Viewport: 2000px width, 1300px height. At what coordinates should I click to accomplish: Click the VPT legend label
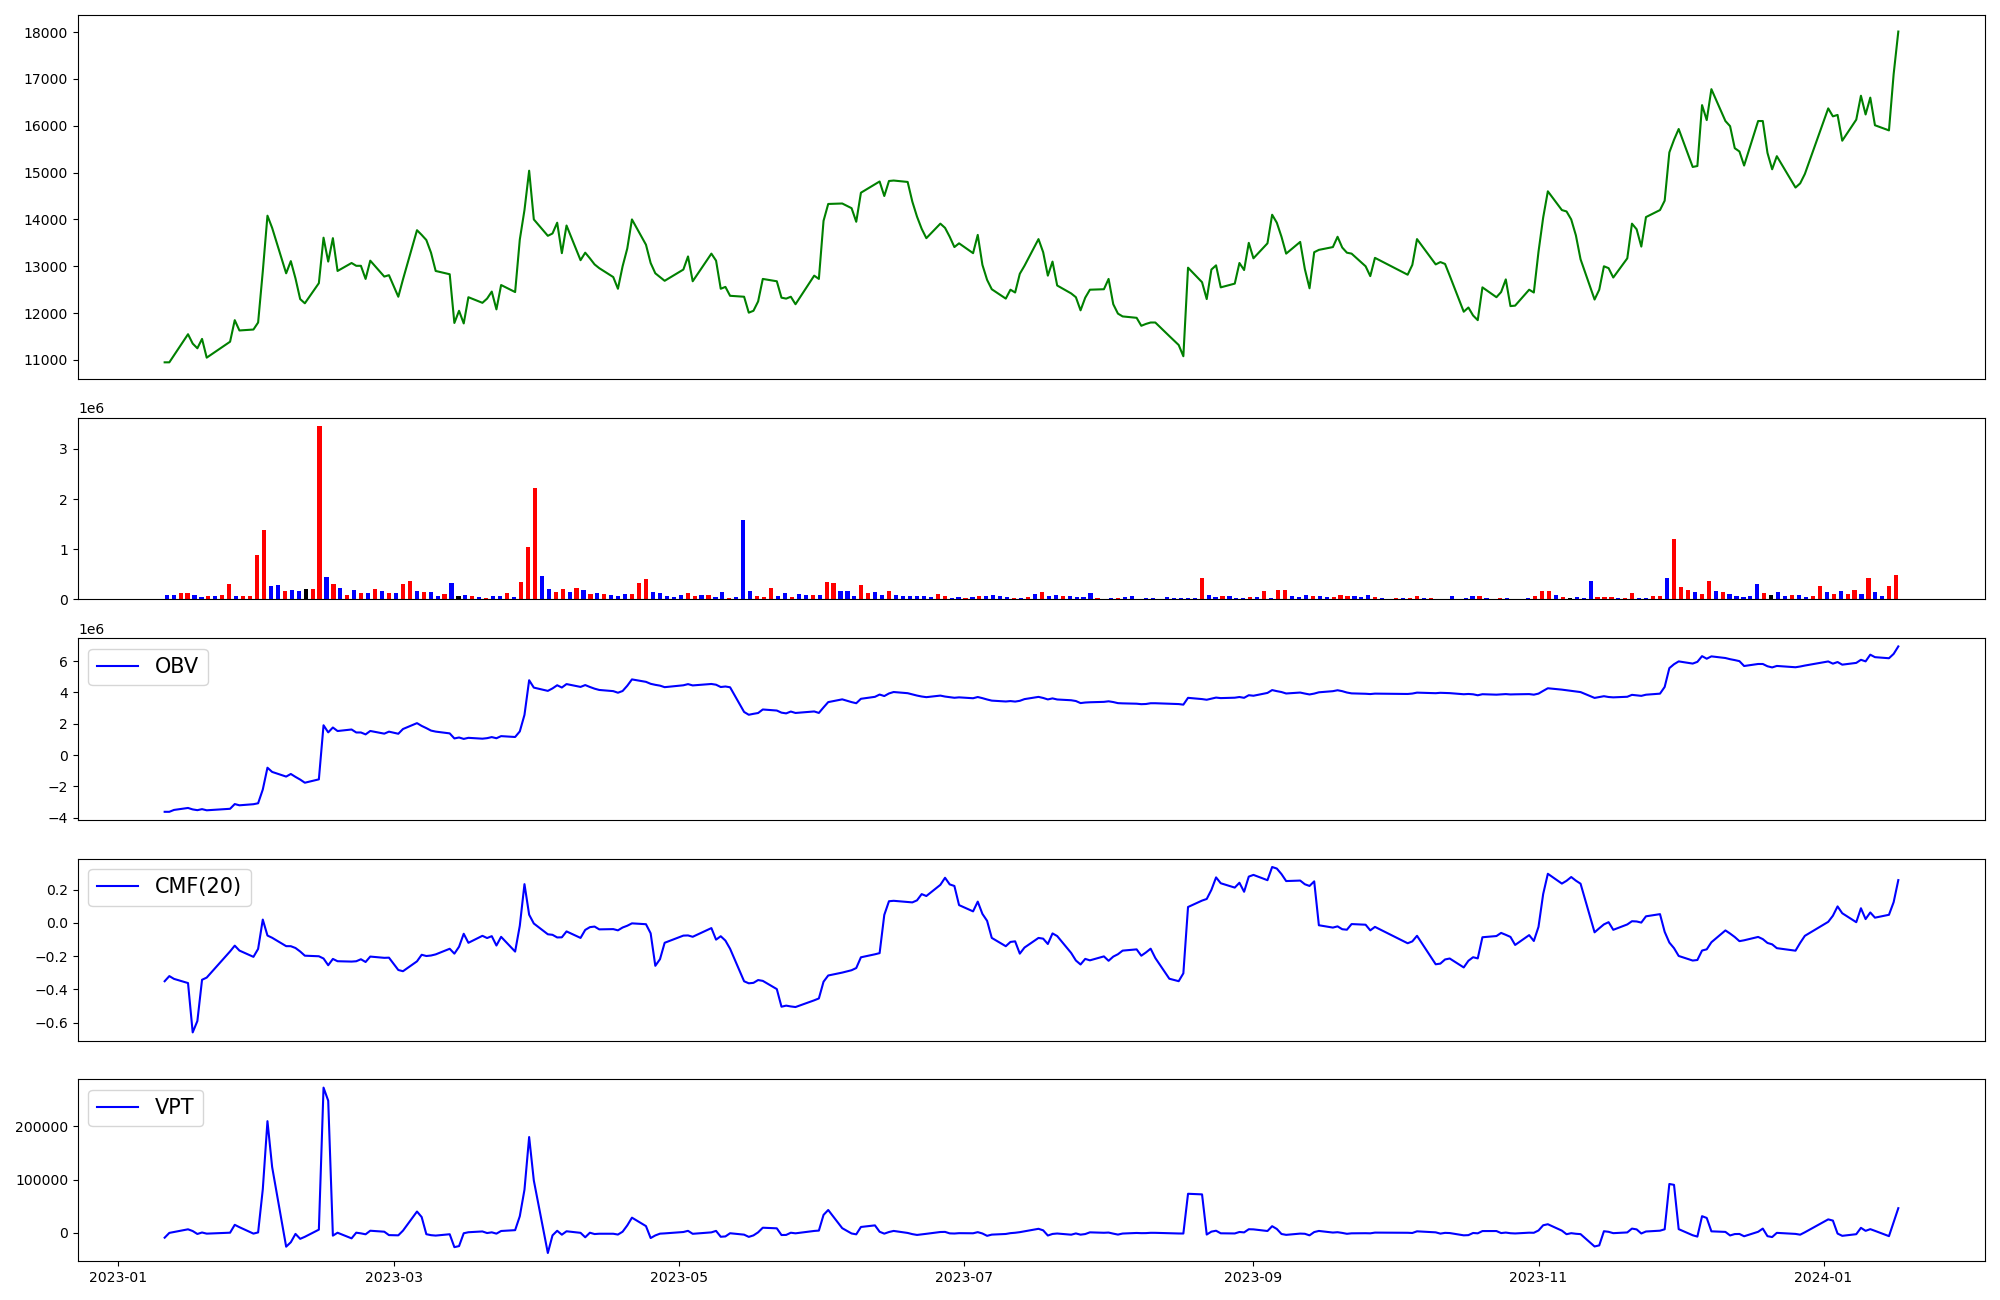point(174,1107)
